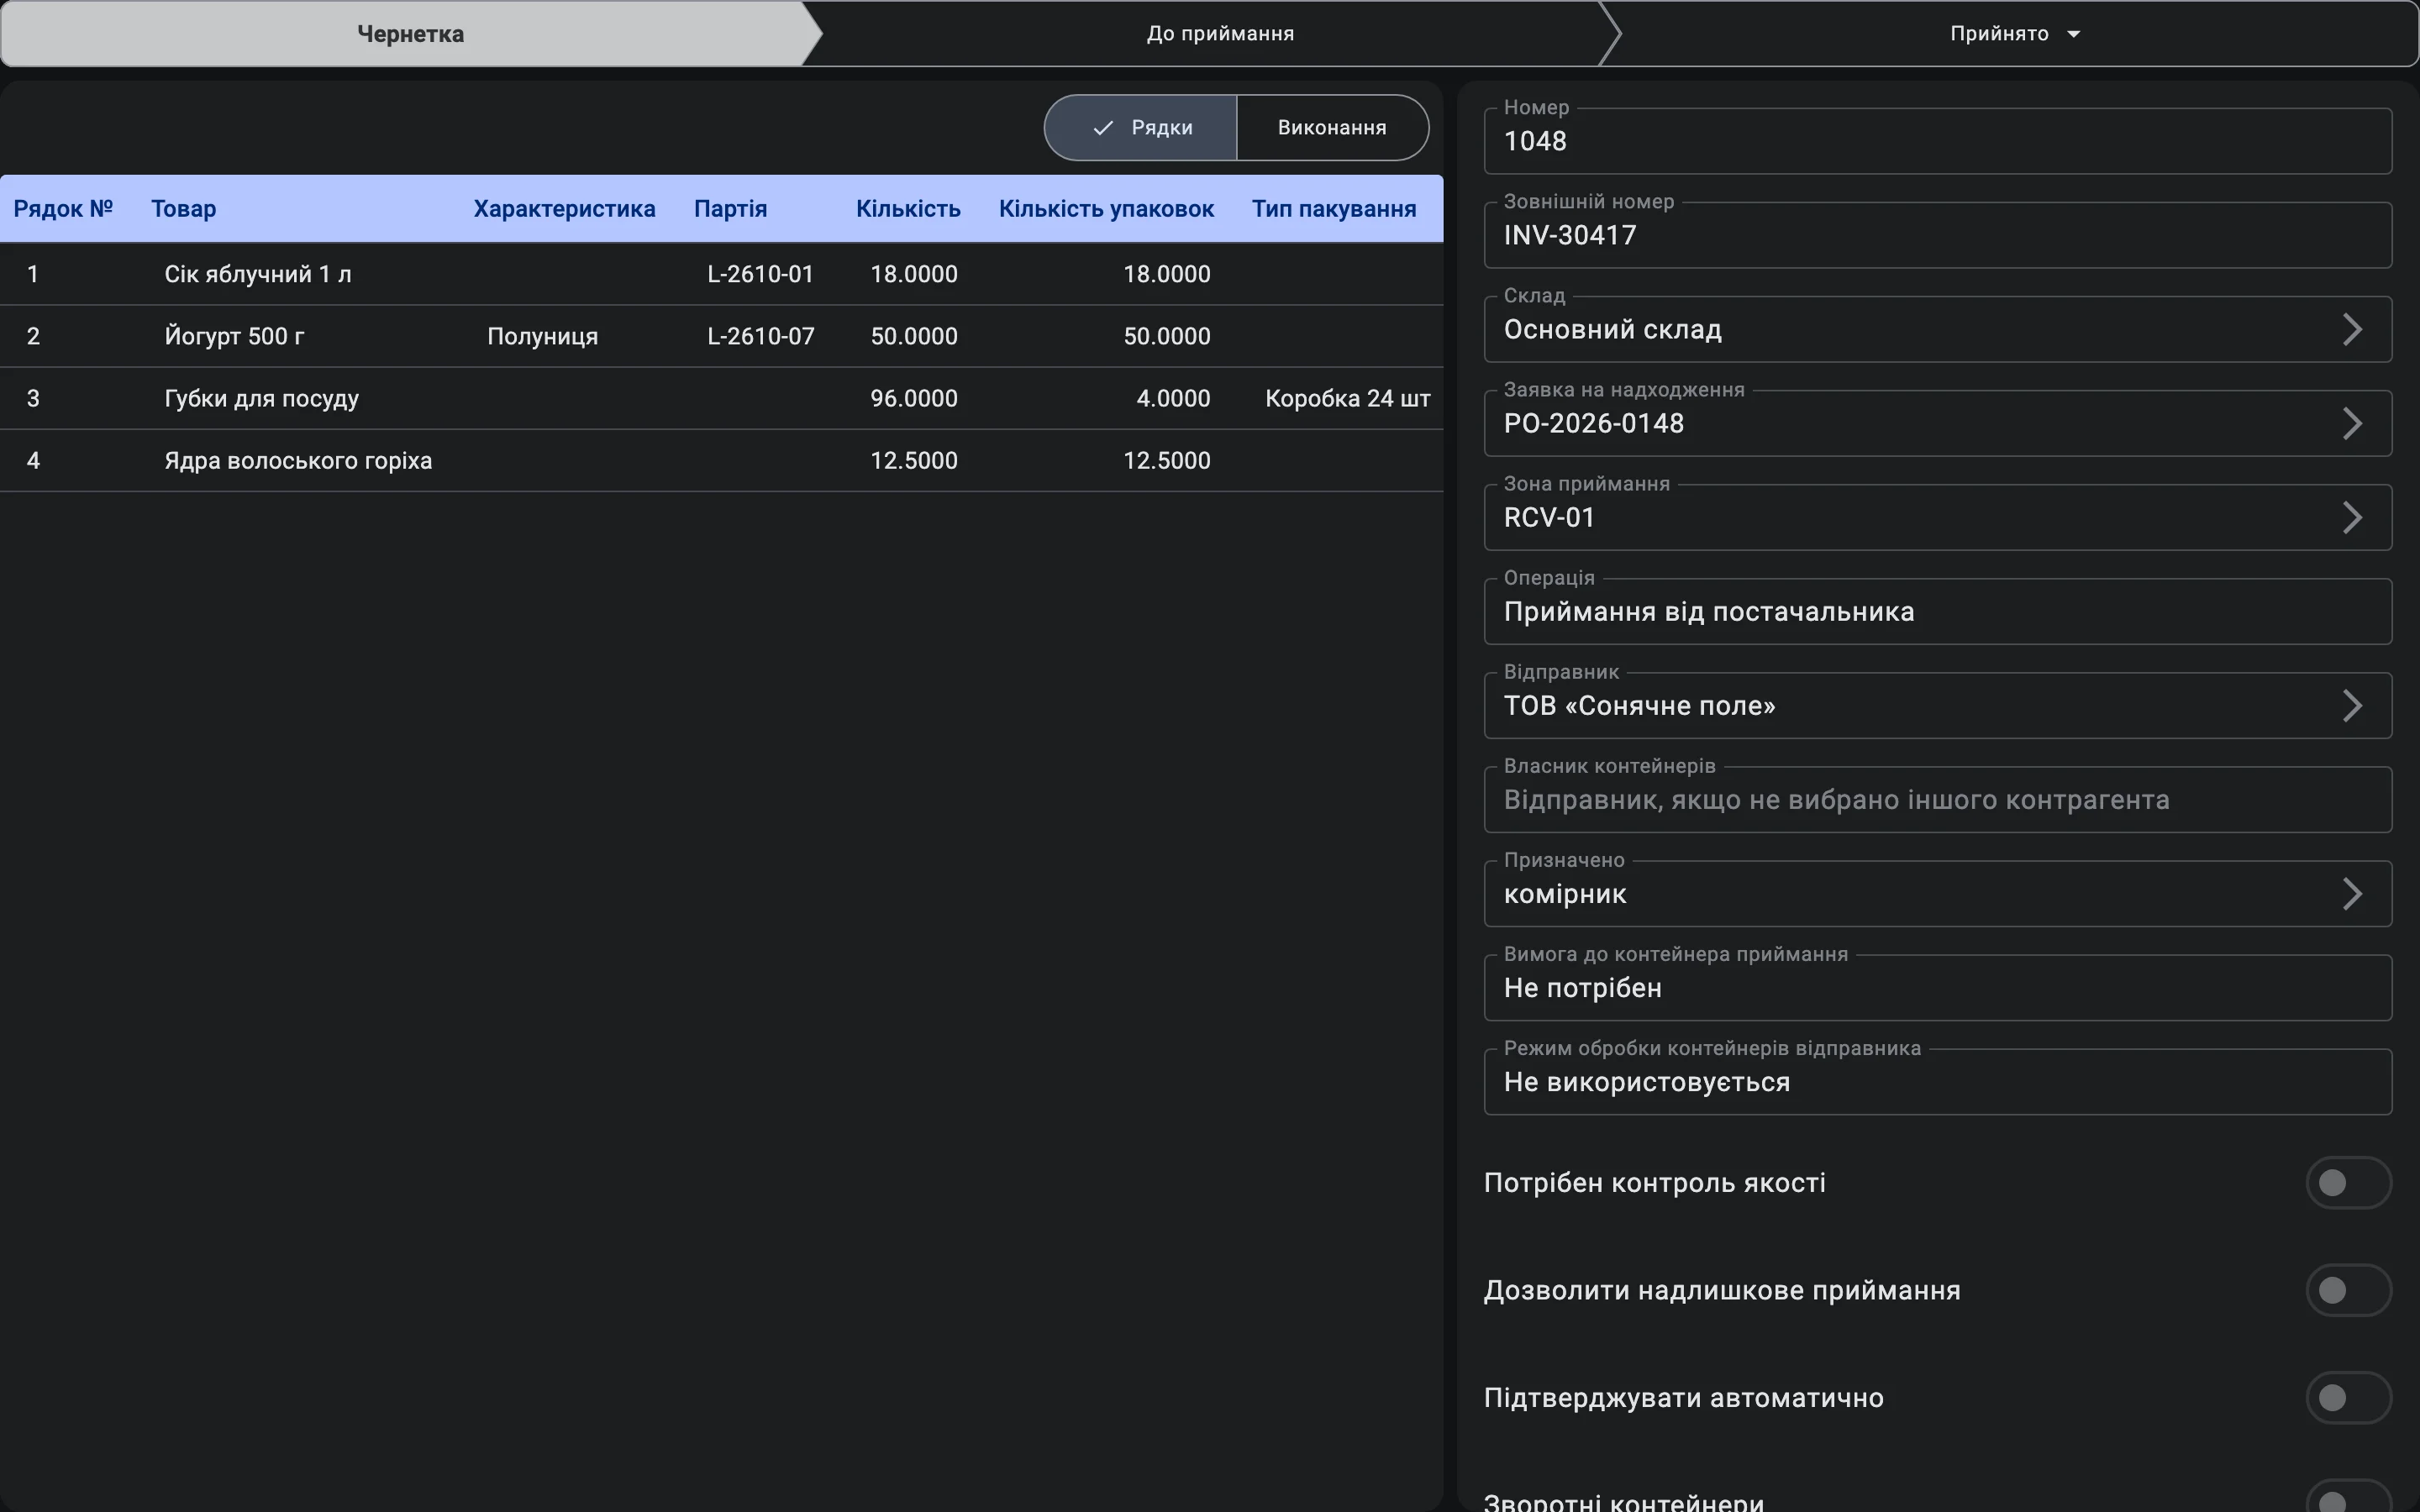This screenshot has width=2420, height=1512.
Task: Turn on Підтверджувати автоматично switch
Action: click(x=2348, y=1397)
